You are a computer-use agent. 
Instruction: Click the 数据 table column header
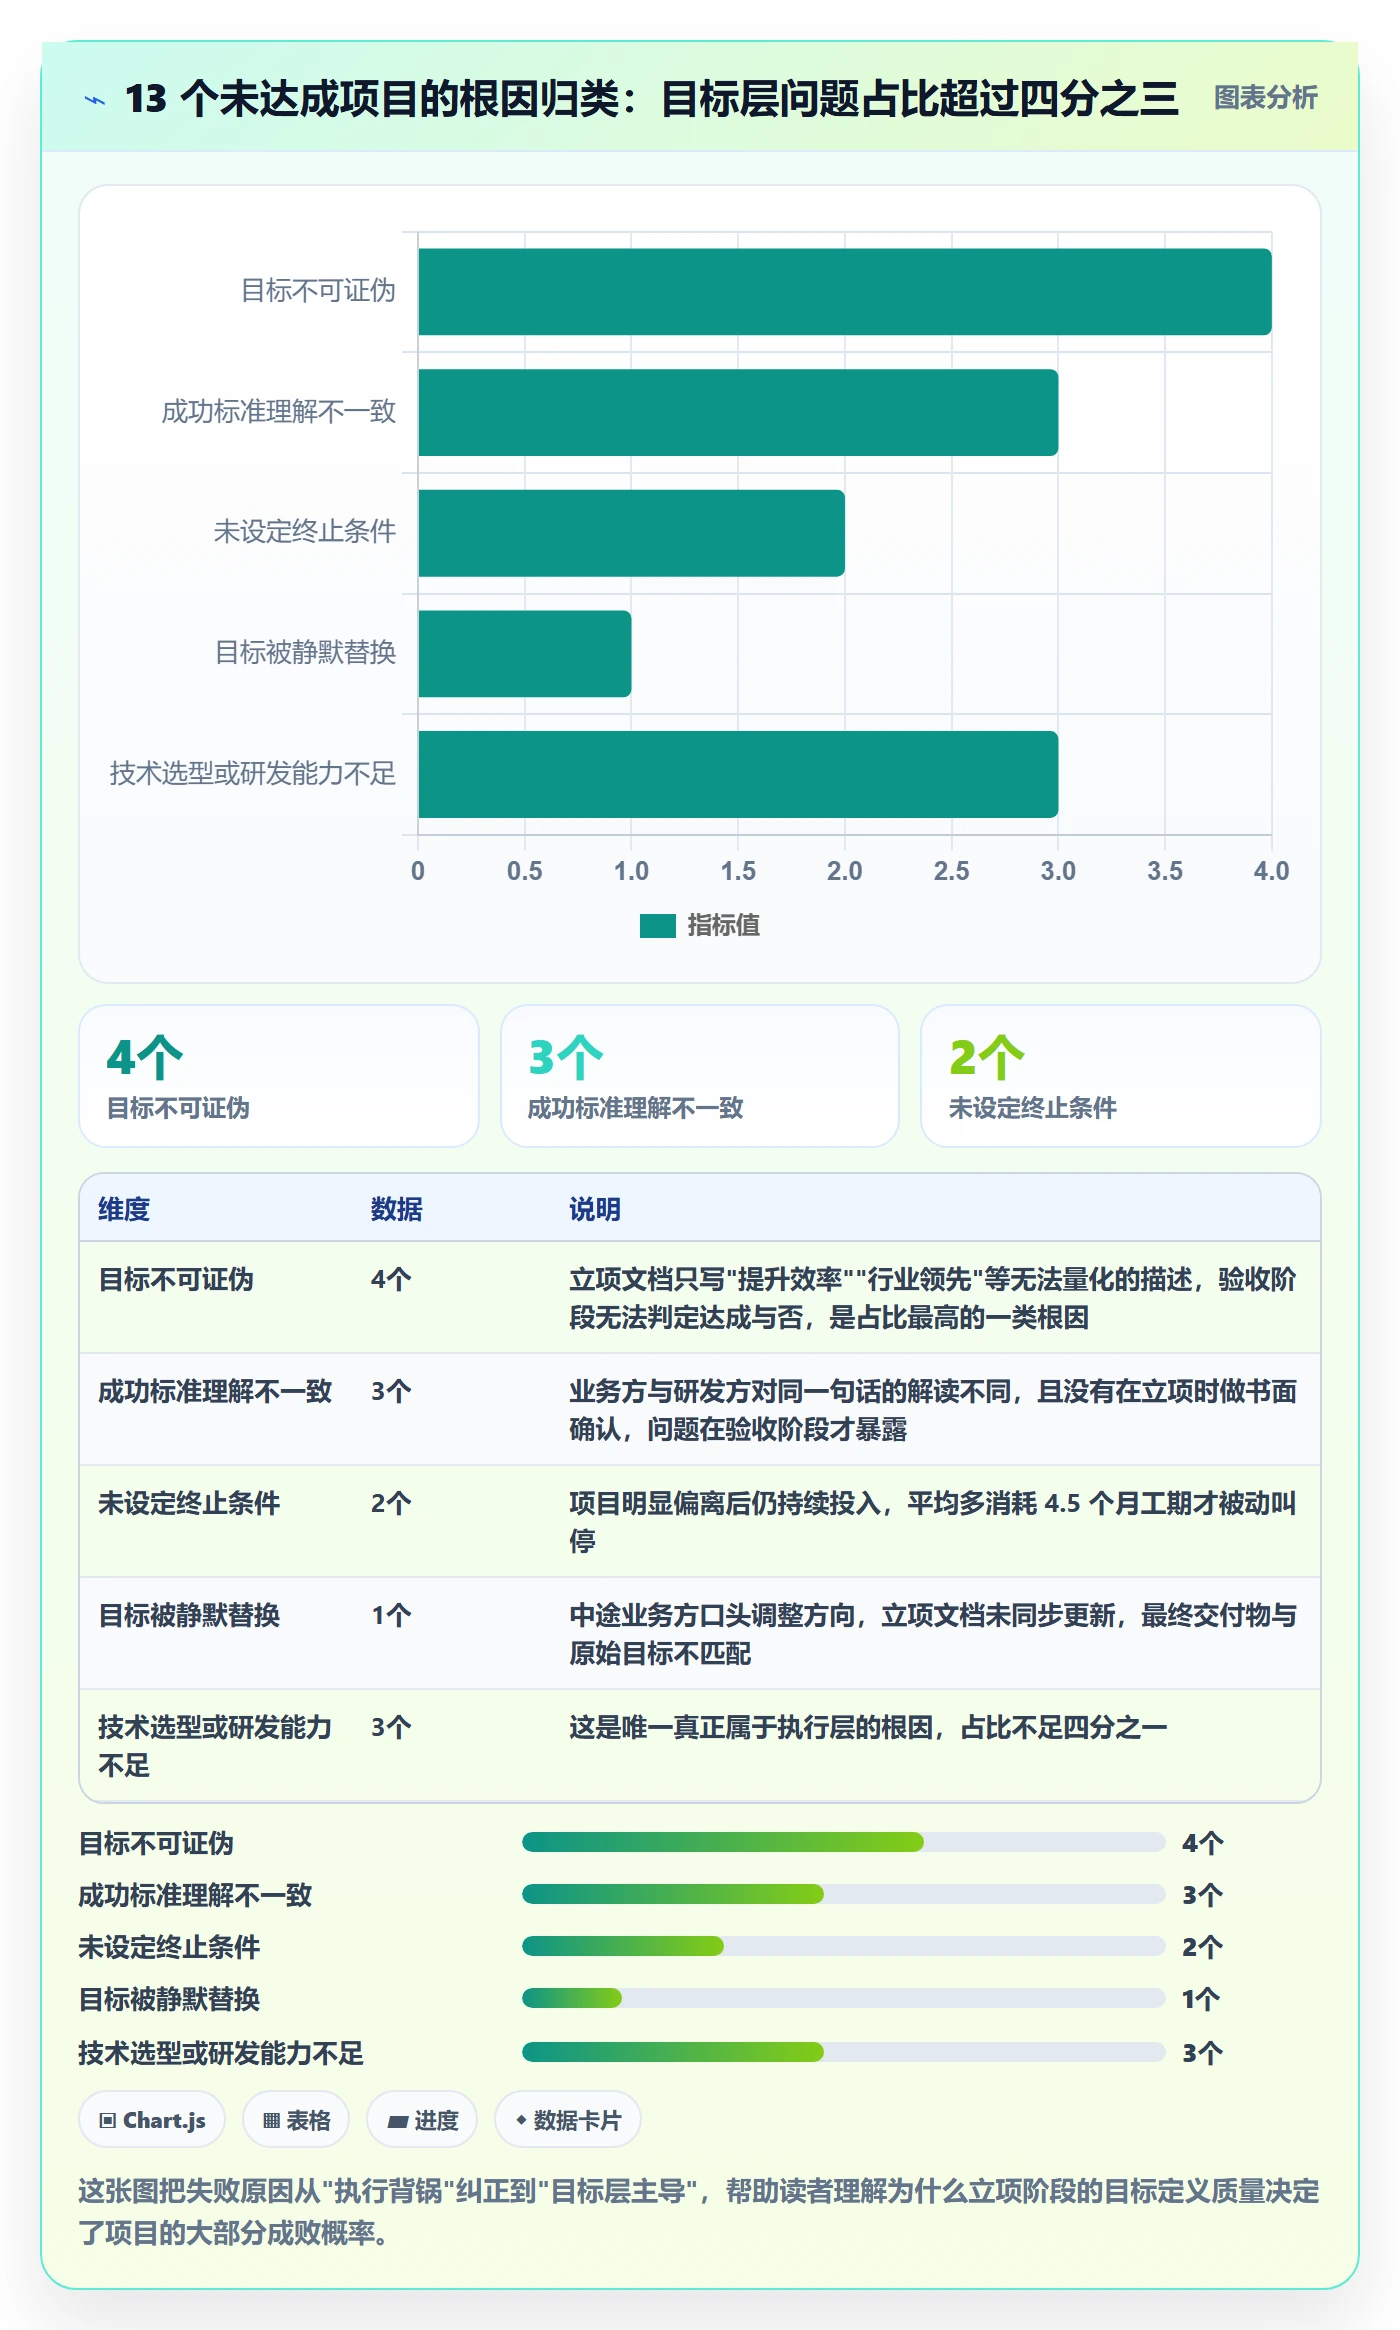coord(397,1209)
